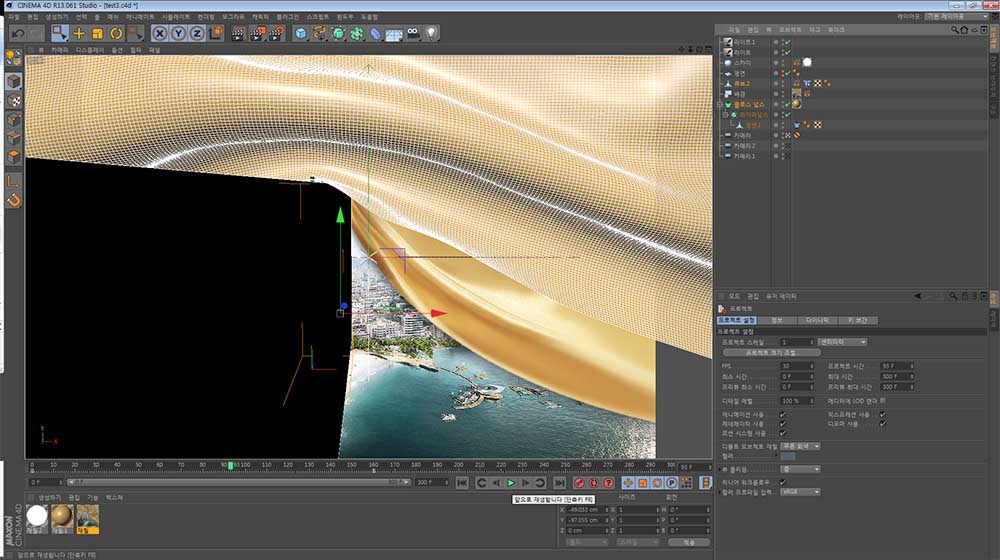Open the deformer capsule icon
The width and height of the screenshot is (1000, 560).
(x=375, y=33)
